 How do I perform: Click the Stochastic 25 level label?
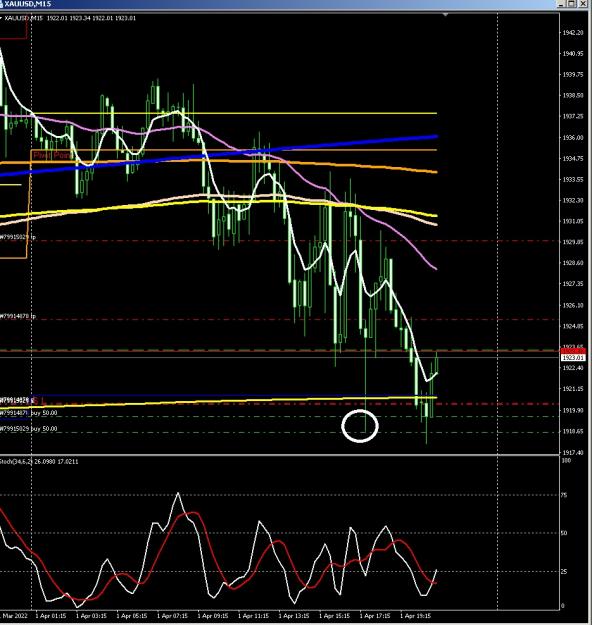pos(564,572)
